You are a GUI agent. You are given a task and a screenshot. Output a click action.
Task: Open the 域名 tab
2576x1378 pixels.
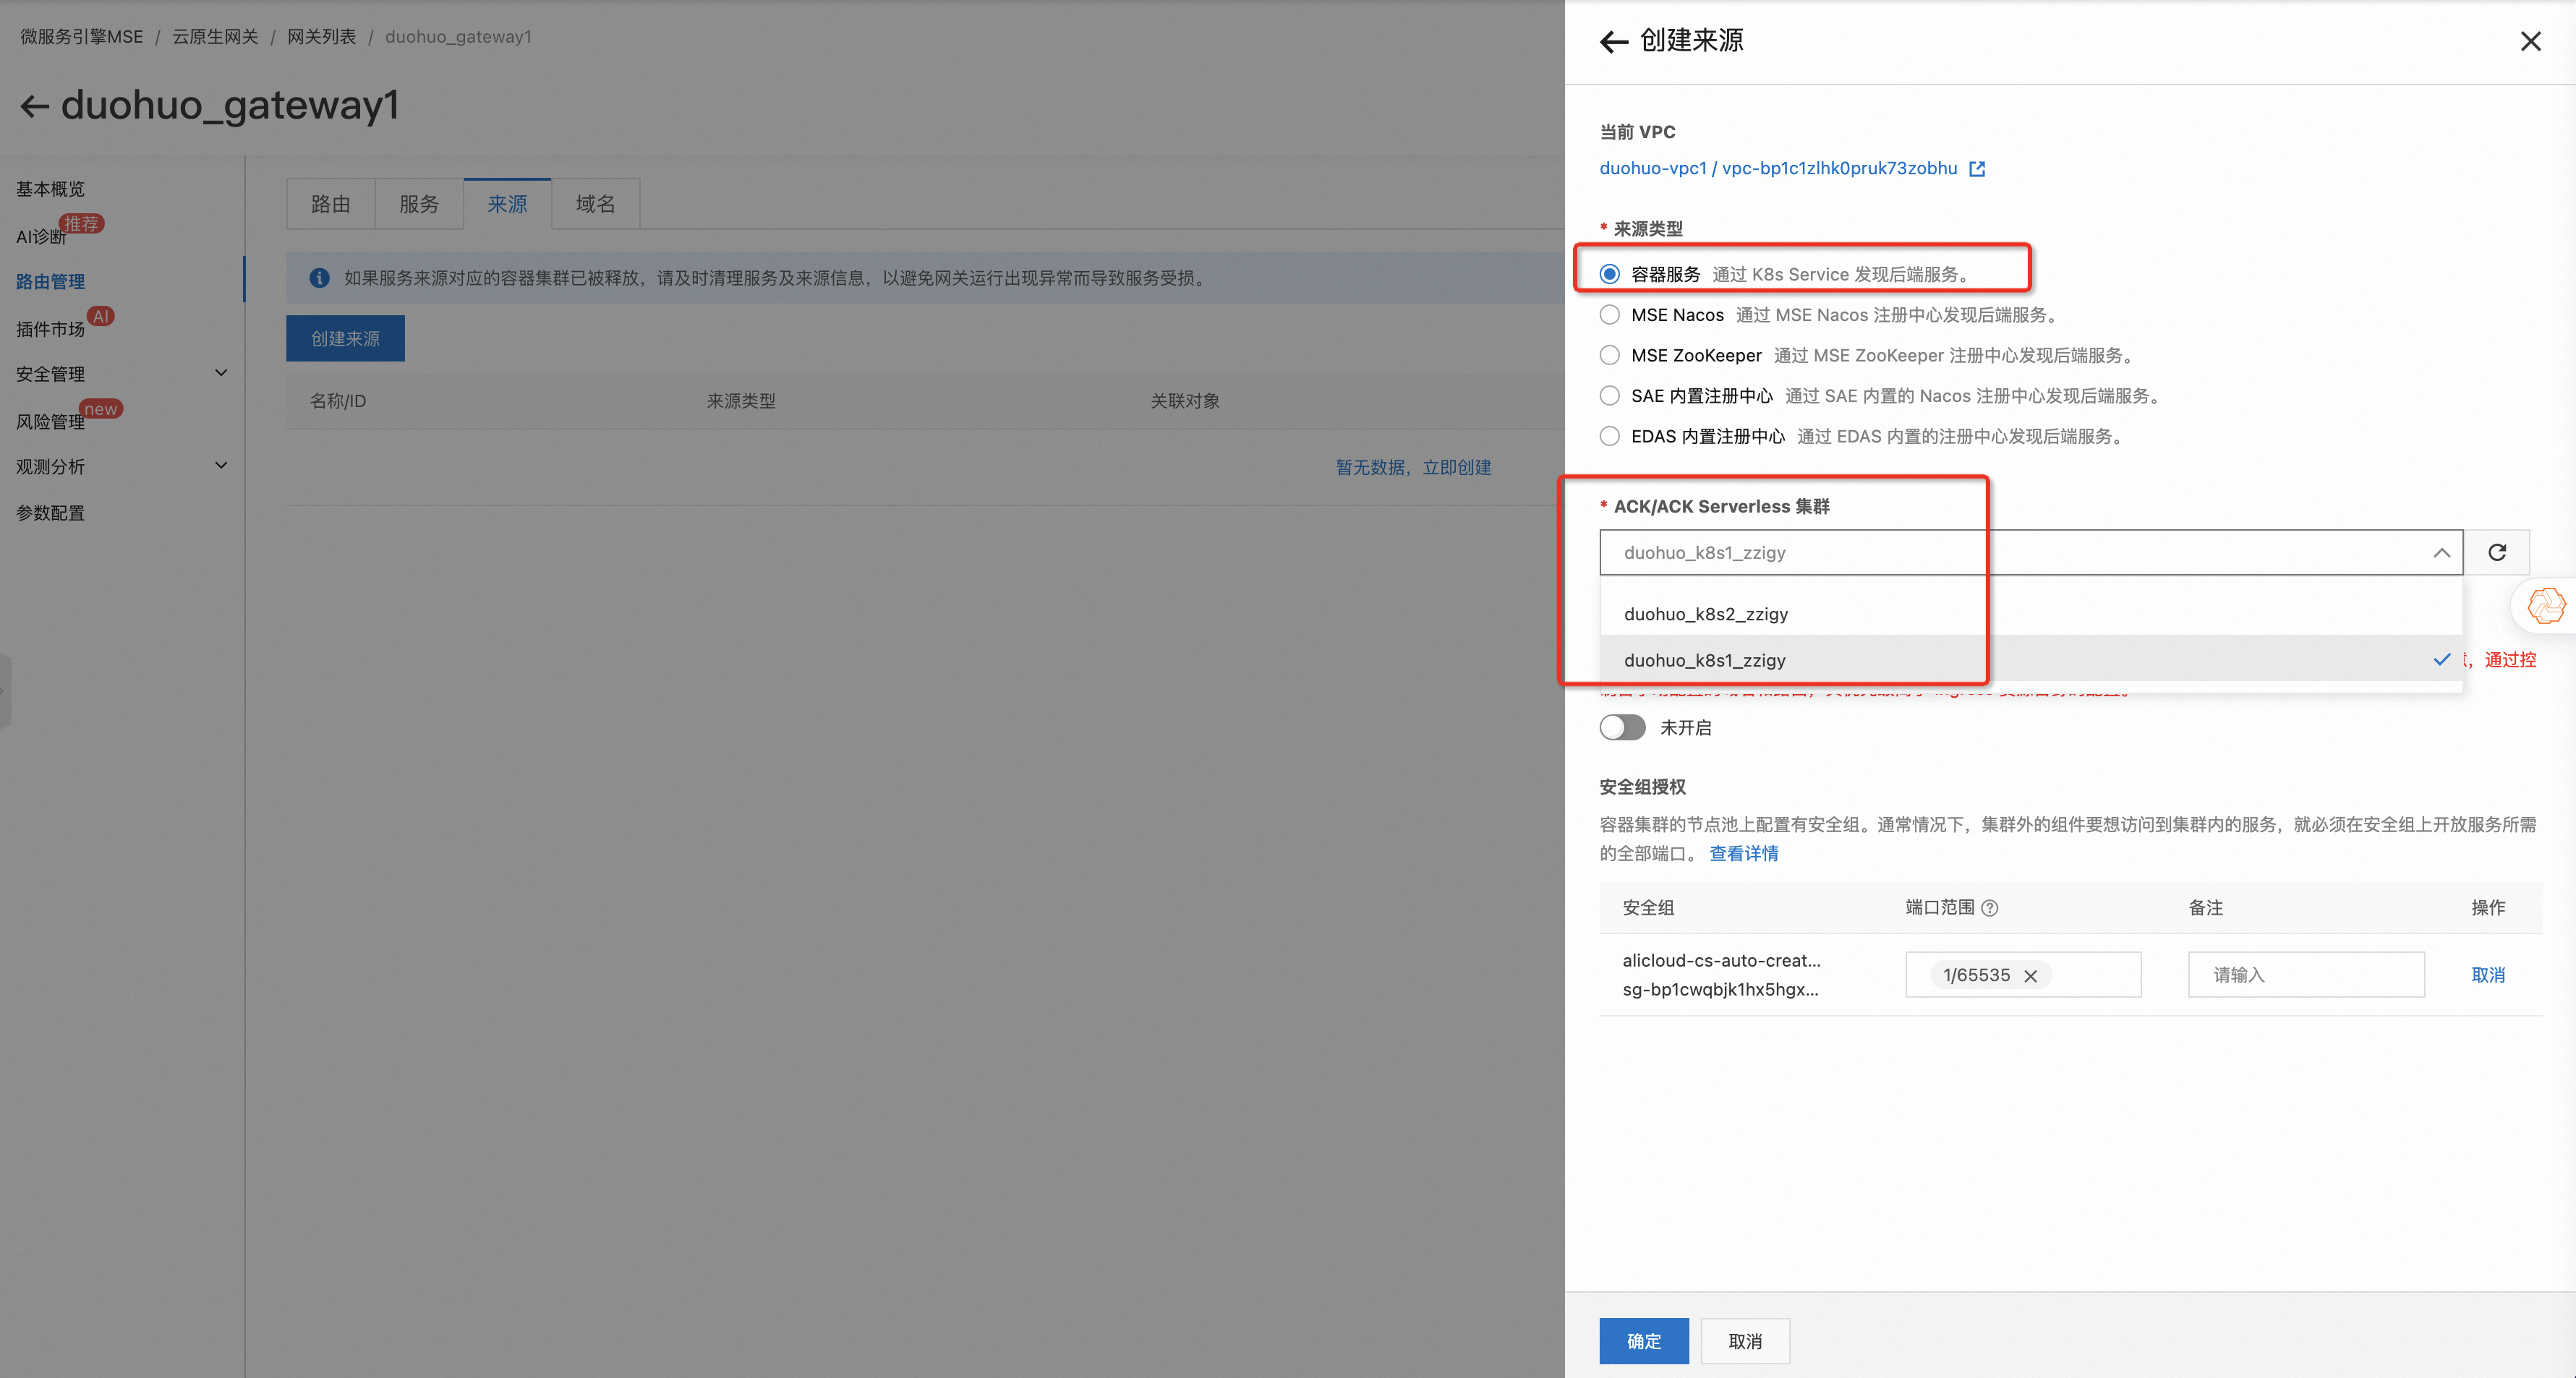tap(595, 204)
